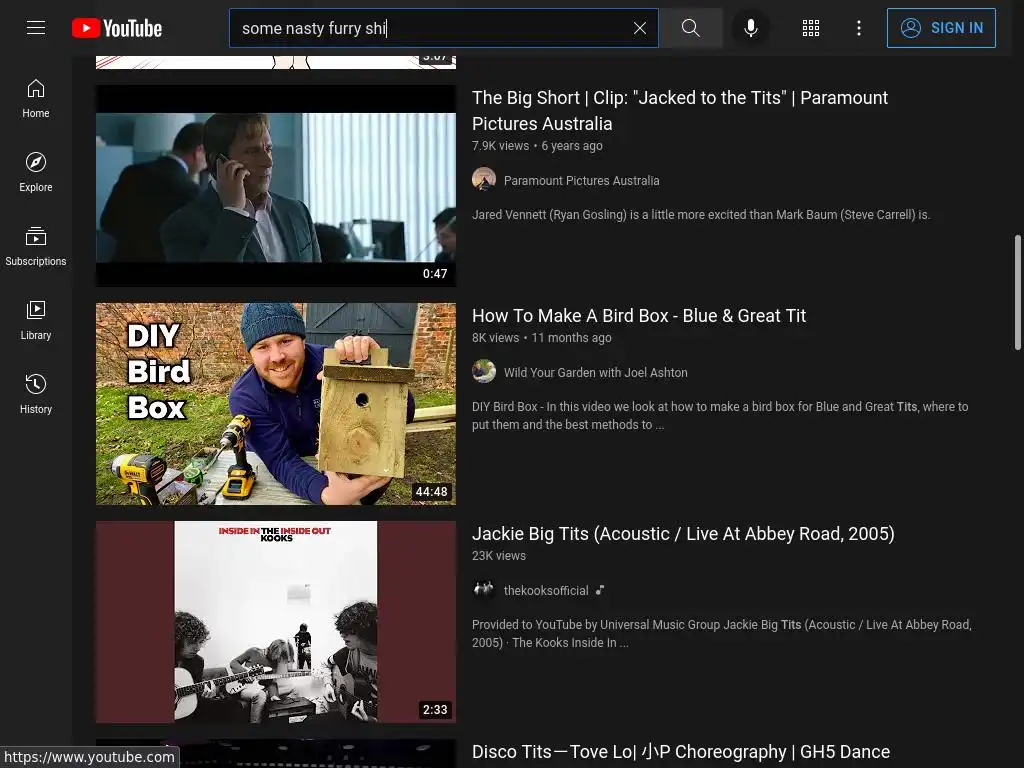Open Subscriptions in the sidebar
1024x768 pixels.
coord(36,247)
